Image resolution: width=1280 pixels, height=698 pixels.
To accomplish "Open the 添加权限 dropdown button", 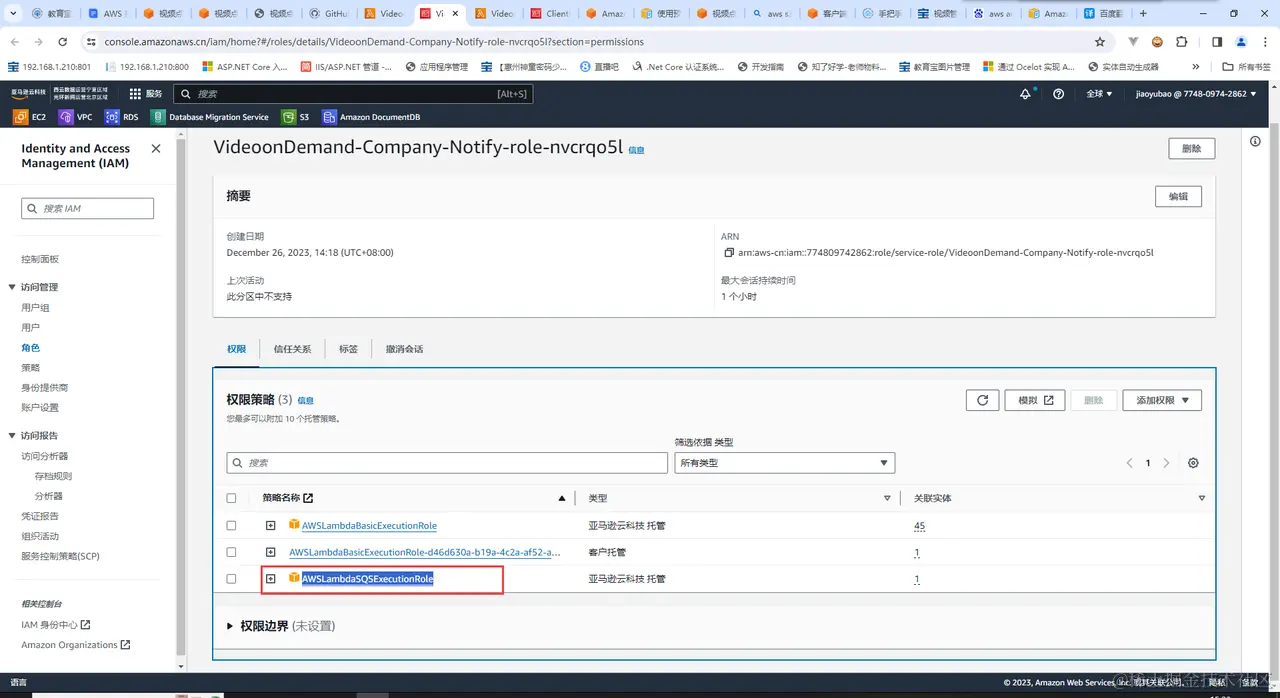I will coord(1162,400).
